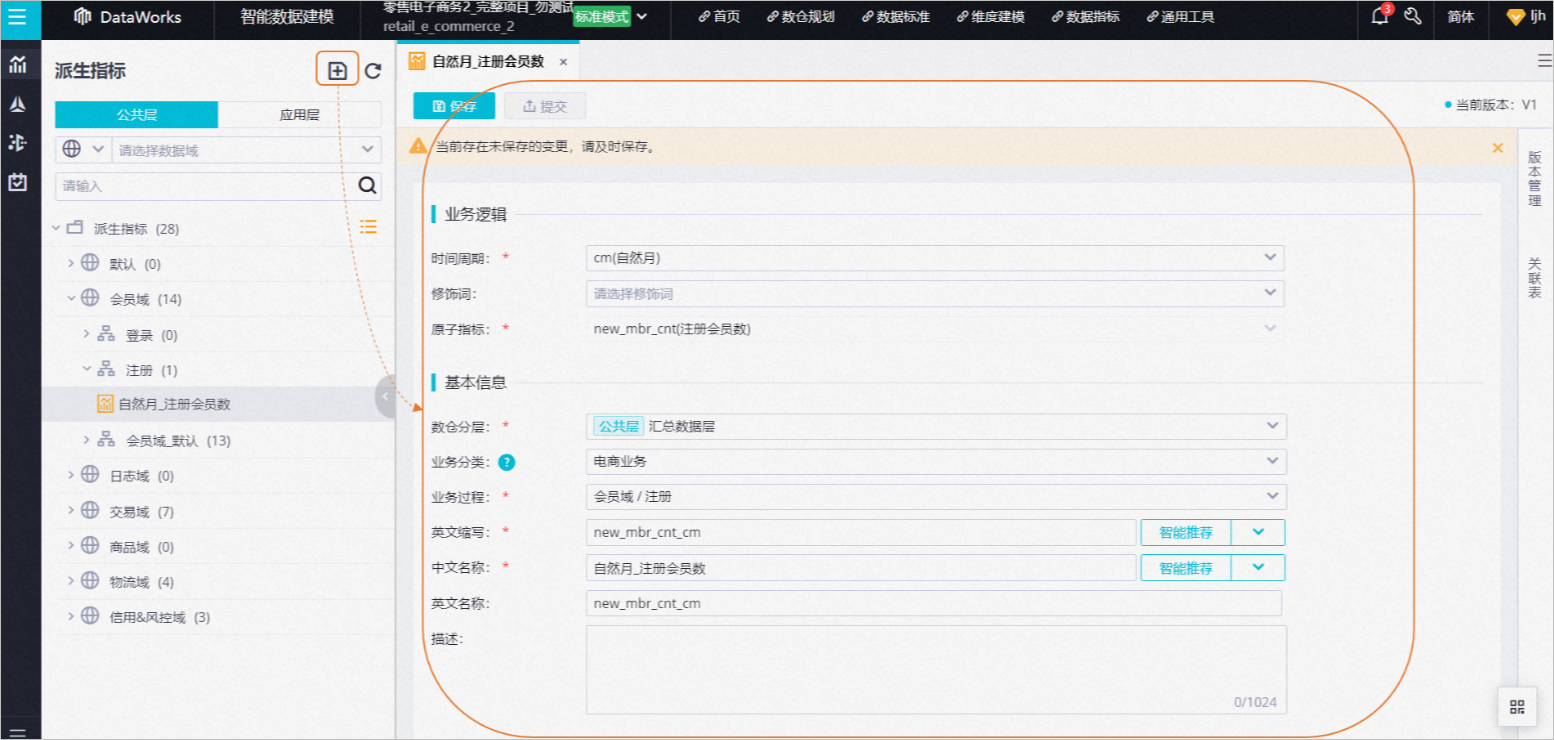Image resolution: width=1554 pixels, height=740 pixels.
Task: Refresh the derived metrics list
Action: tap(373, 71)
